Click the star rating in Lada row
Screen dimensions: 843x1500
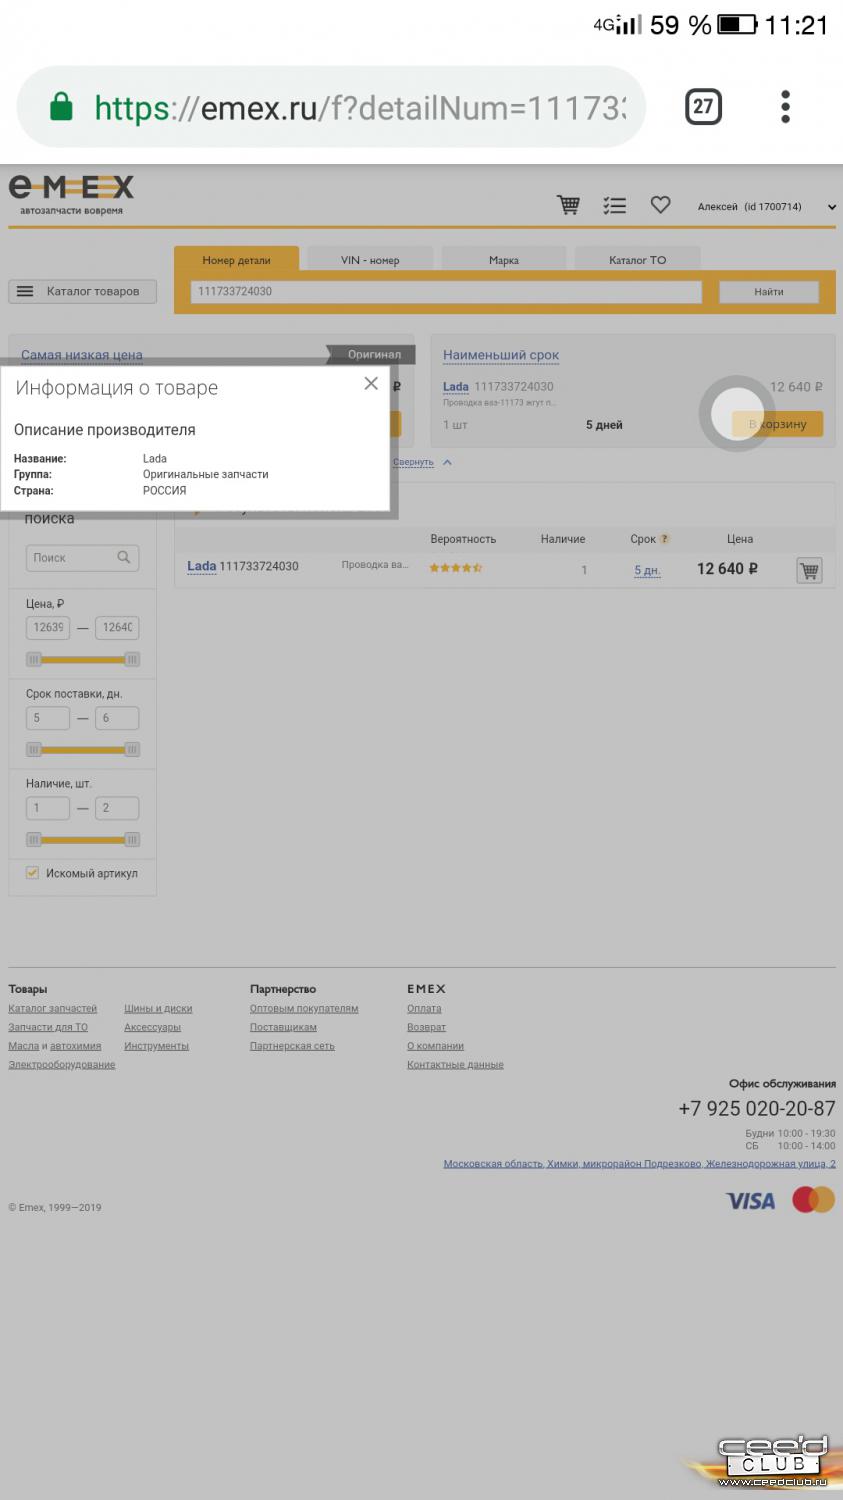456,568
